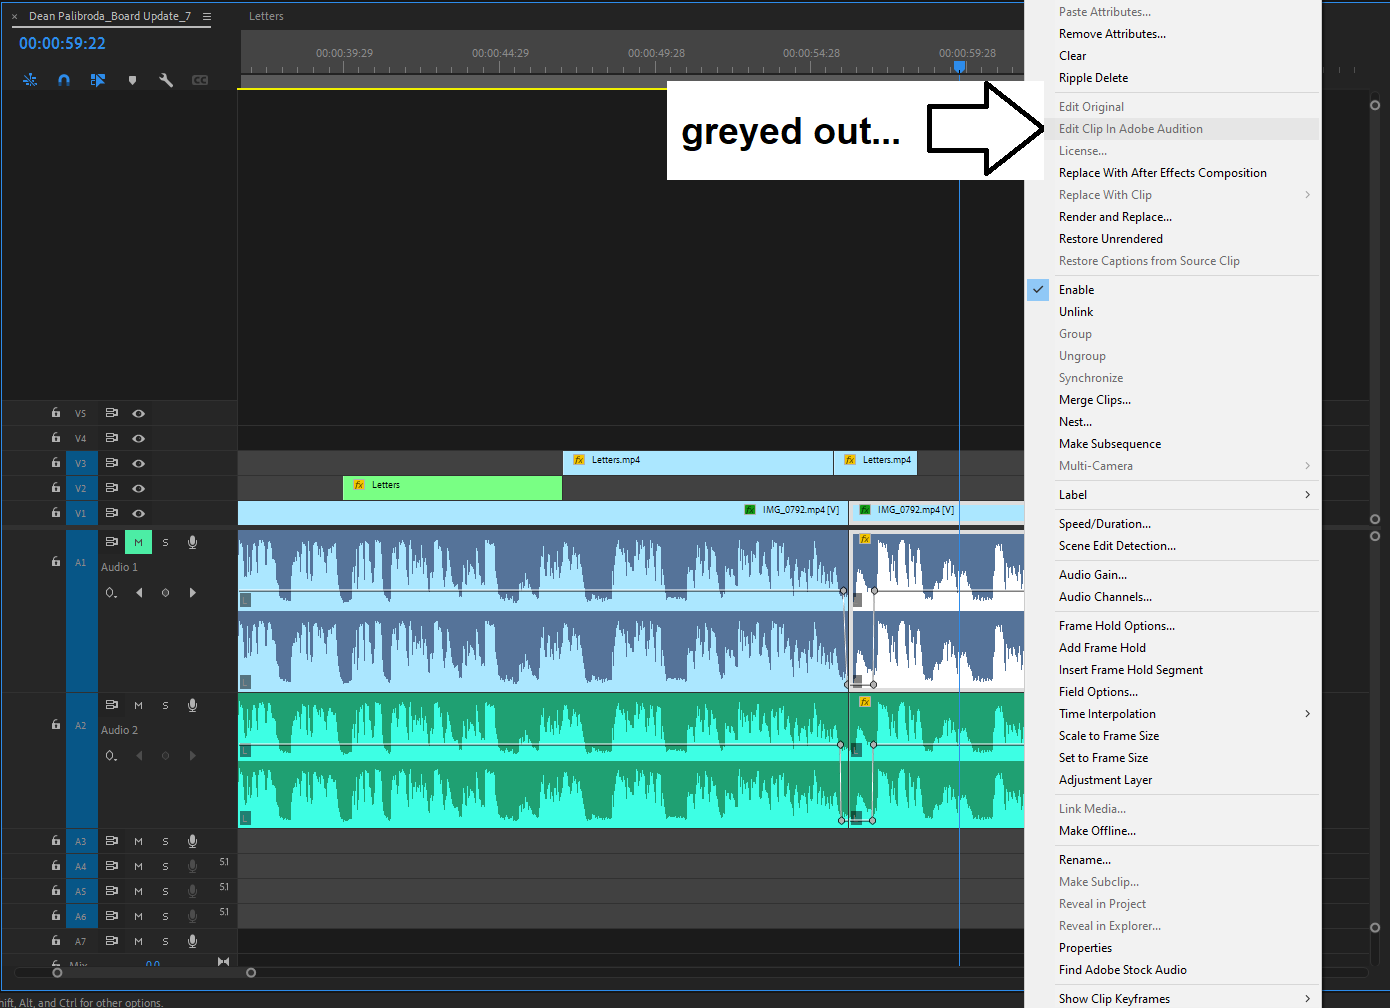Open the timeline panel hamburger menu
The width and height of the screenshot is (1390, 1008).
coord(207,16)
